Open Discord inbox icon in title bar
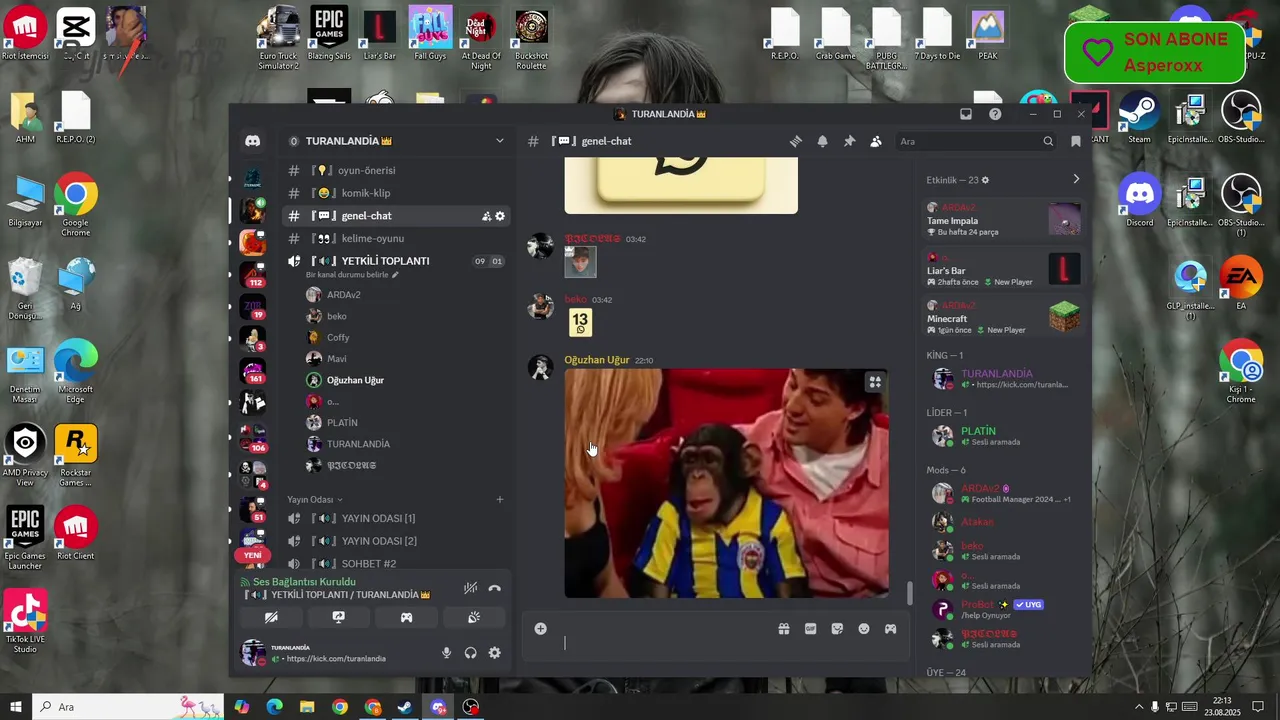This screenshot has width=1280, height=720. tap(966, 114)
